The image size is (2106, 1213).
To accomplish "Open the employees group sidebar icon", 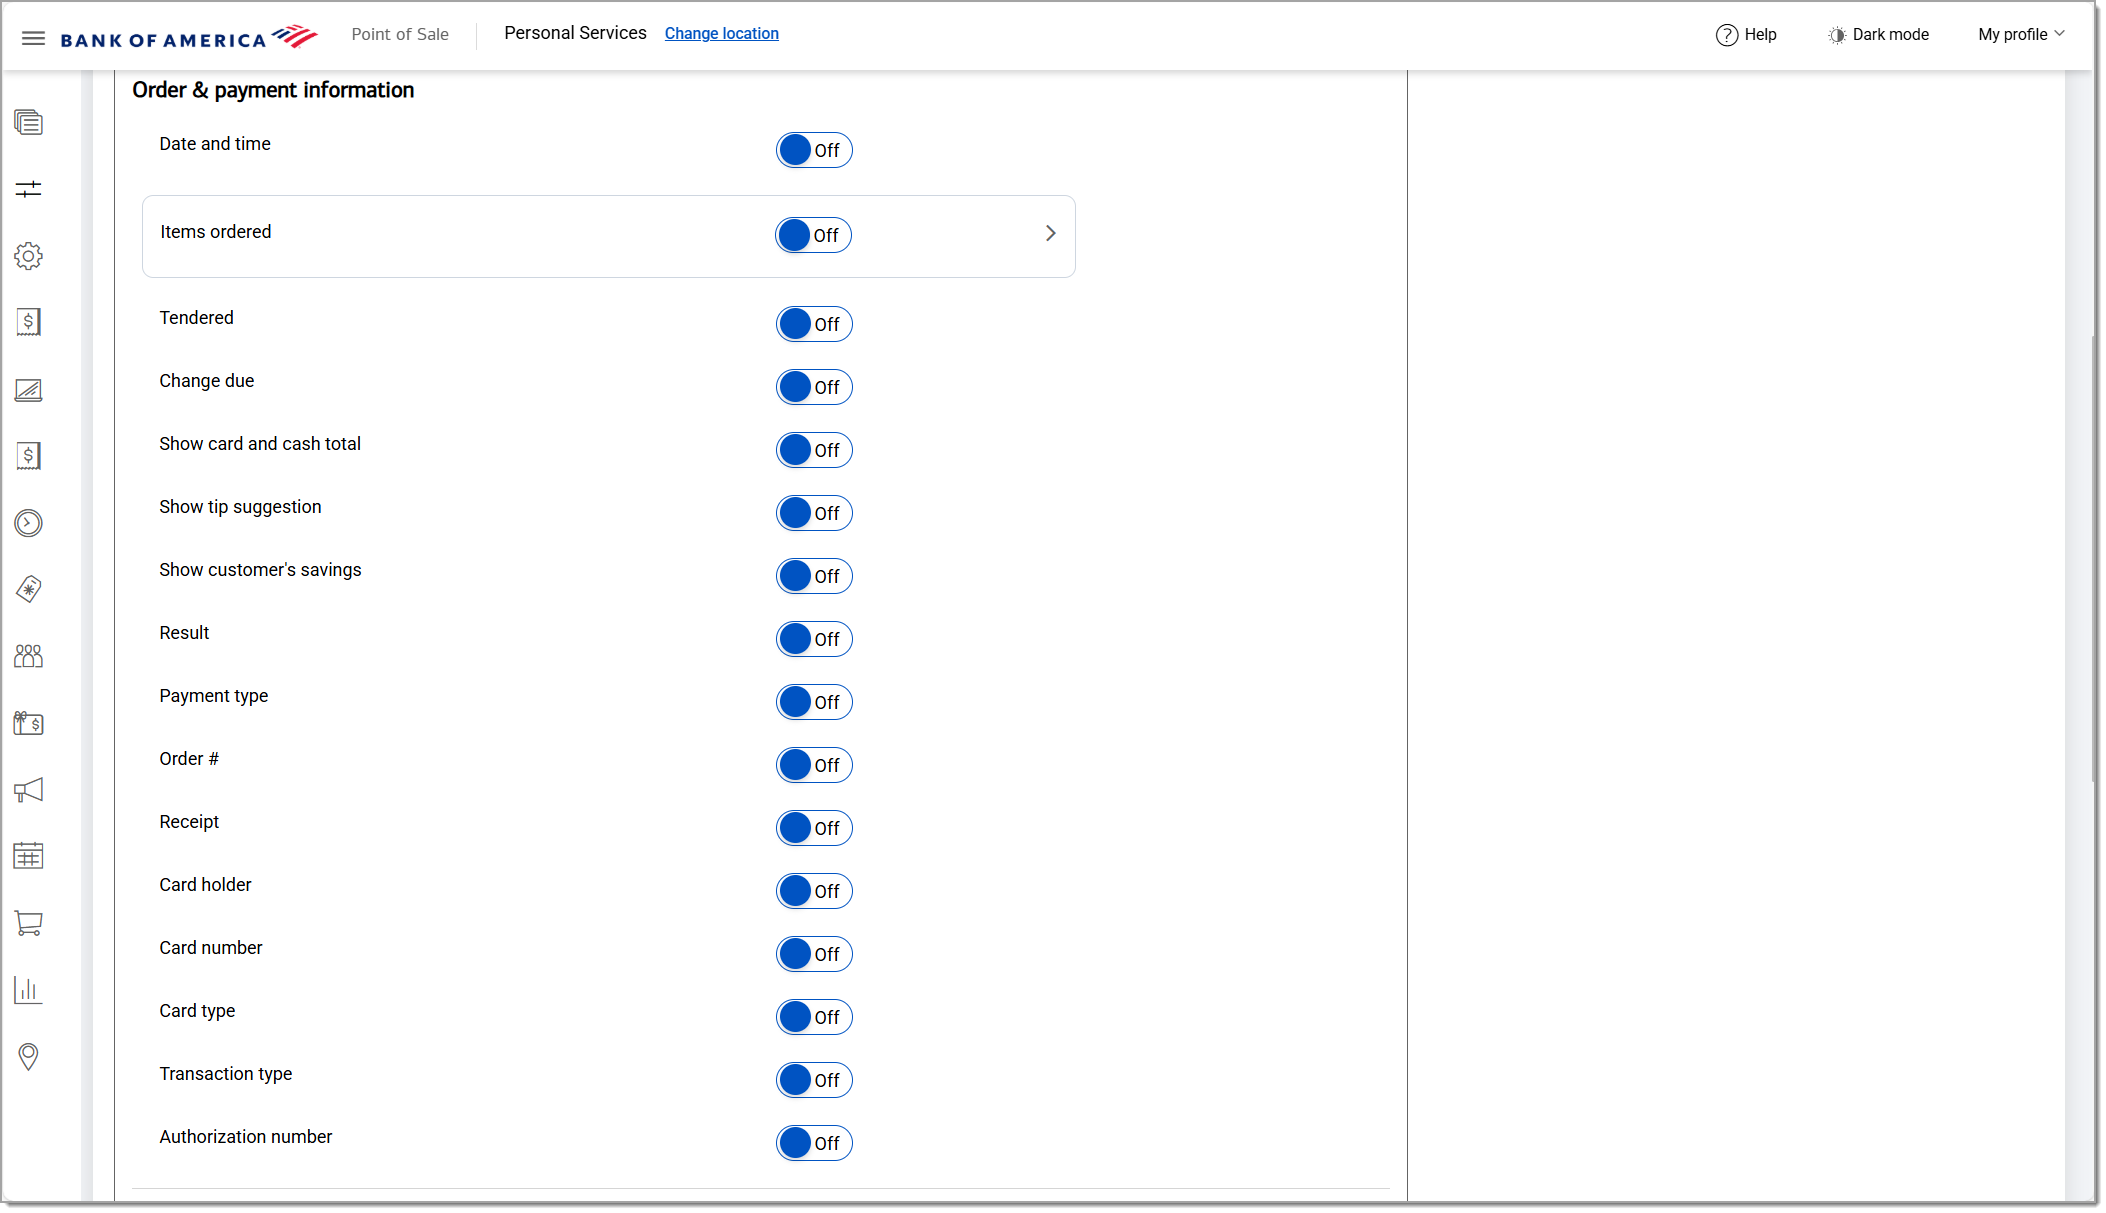I will [28, 656].
